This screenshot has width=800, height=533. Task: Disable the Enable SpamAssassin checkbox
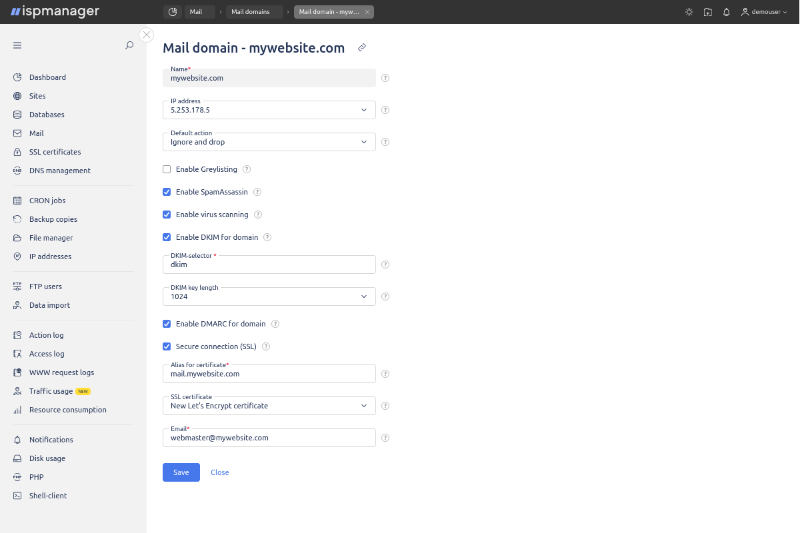pos(167,192)
